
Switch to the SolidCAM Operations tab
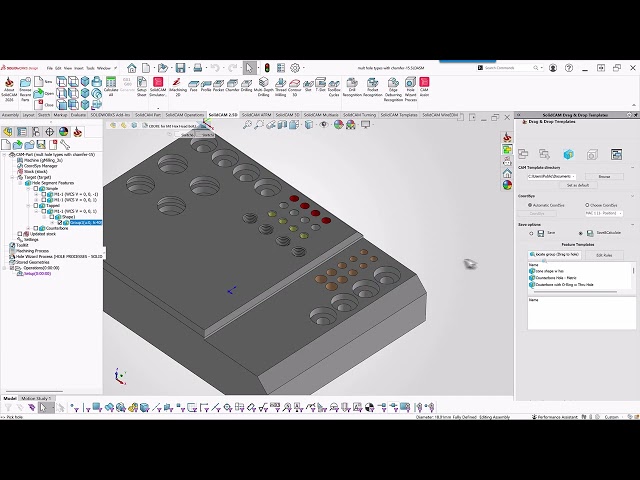pyautogui.click(x=185, y=115)
